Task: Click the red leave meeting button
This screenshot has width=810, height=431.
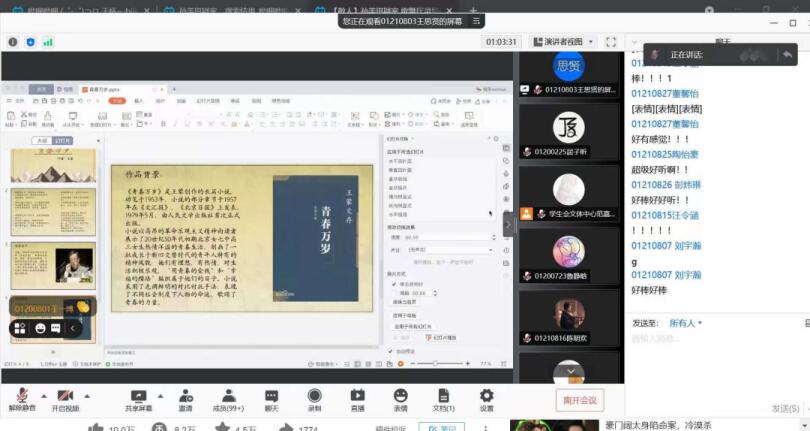Action: point(579,400)
